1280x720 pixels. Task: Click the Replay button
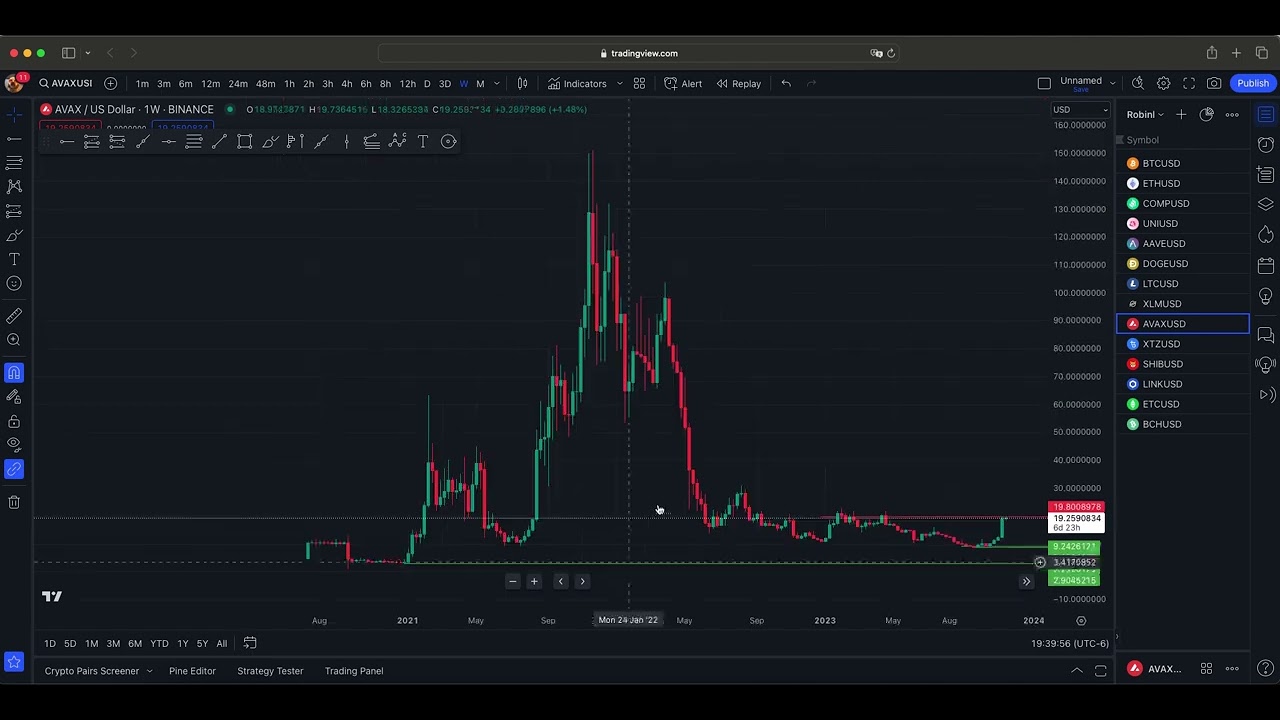(738, 84)
